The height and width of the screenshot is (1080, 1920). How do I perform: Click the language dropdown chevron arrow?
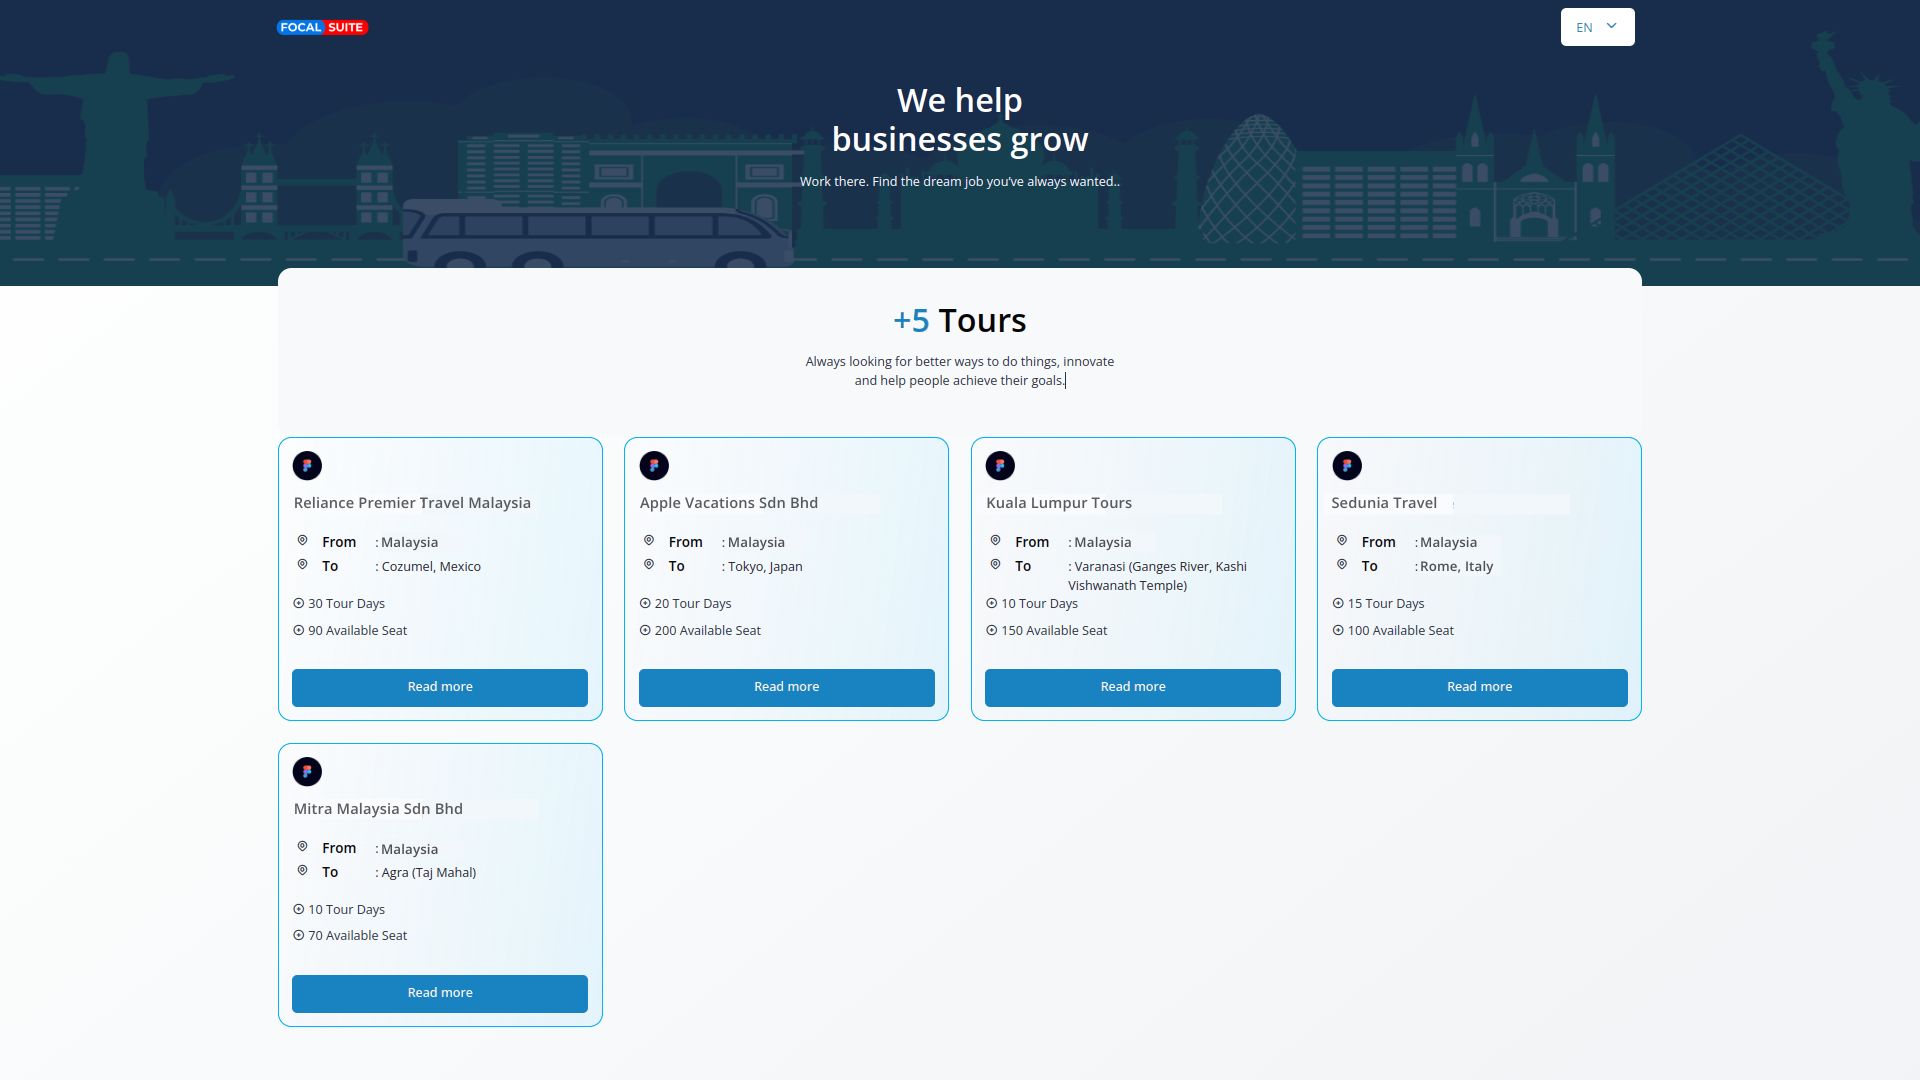(1611, 26)
